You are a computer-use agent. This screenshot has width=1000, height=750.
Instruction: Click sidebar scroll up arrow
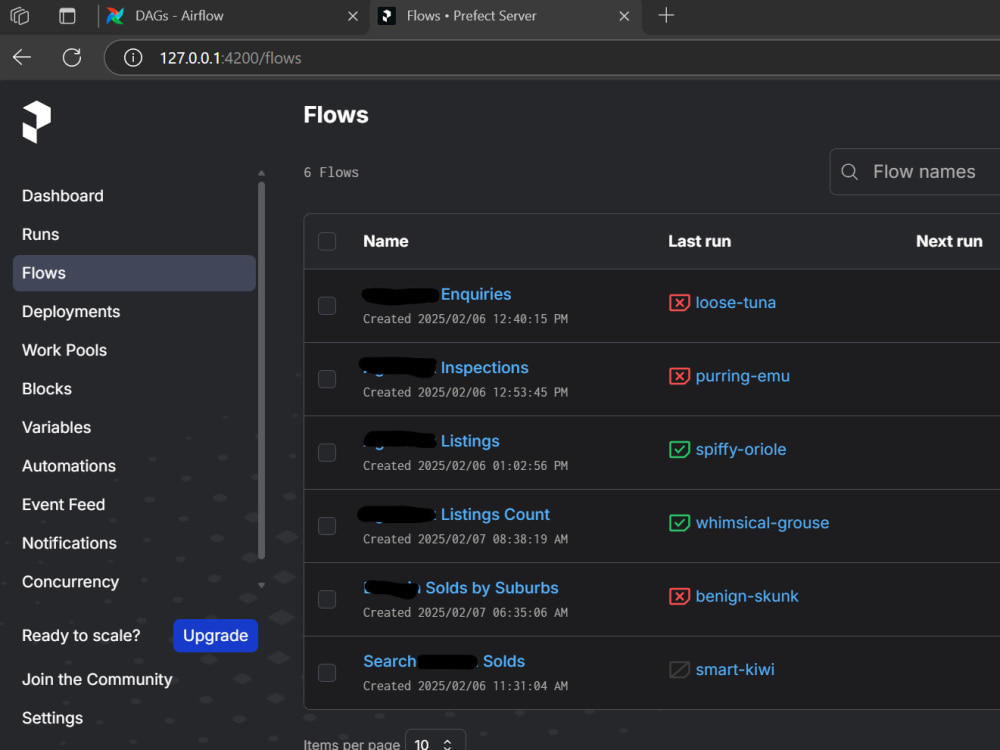coord(261,173)
